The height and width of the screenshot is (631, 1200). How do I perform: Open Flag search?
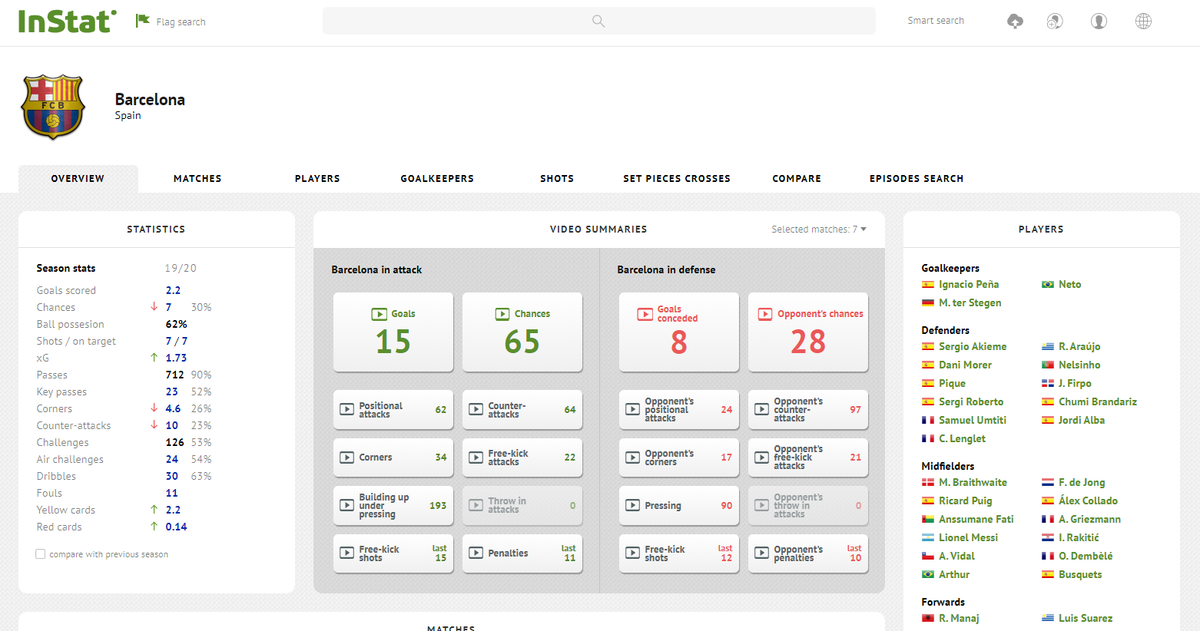171,21
